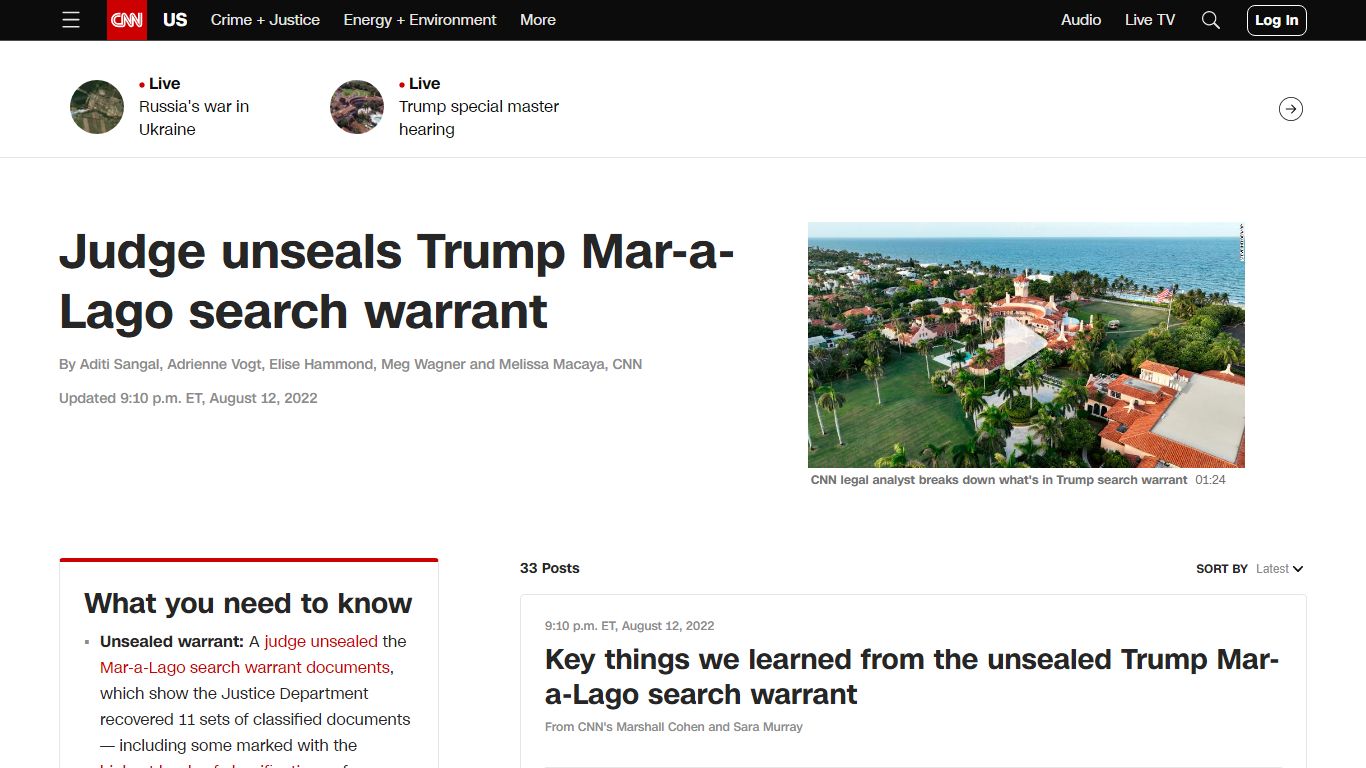Open Live TV

(x=1150, y=20)
